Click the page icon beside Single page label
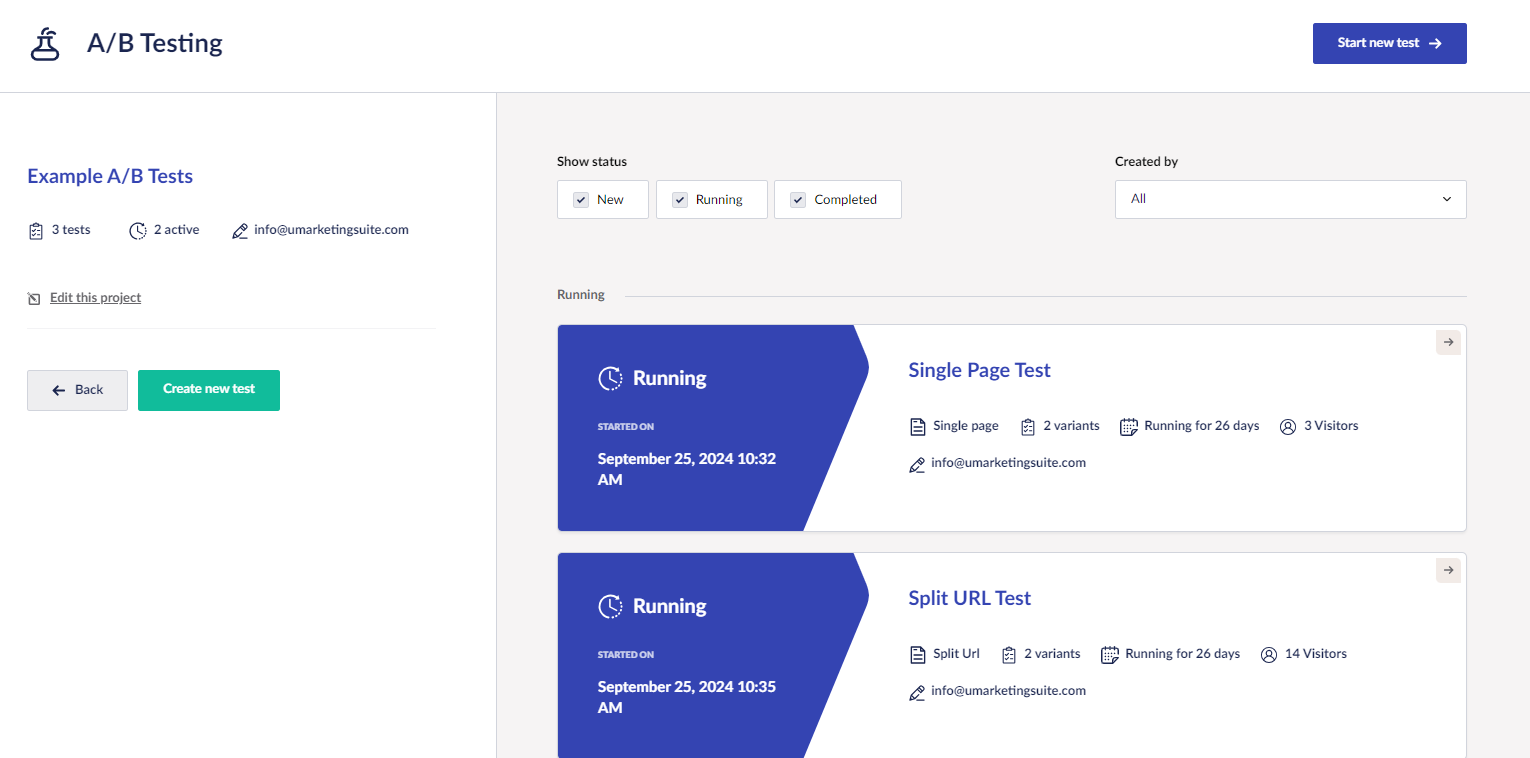This screenshot has height=758, width=1530. [x=918, y=425]
